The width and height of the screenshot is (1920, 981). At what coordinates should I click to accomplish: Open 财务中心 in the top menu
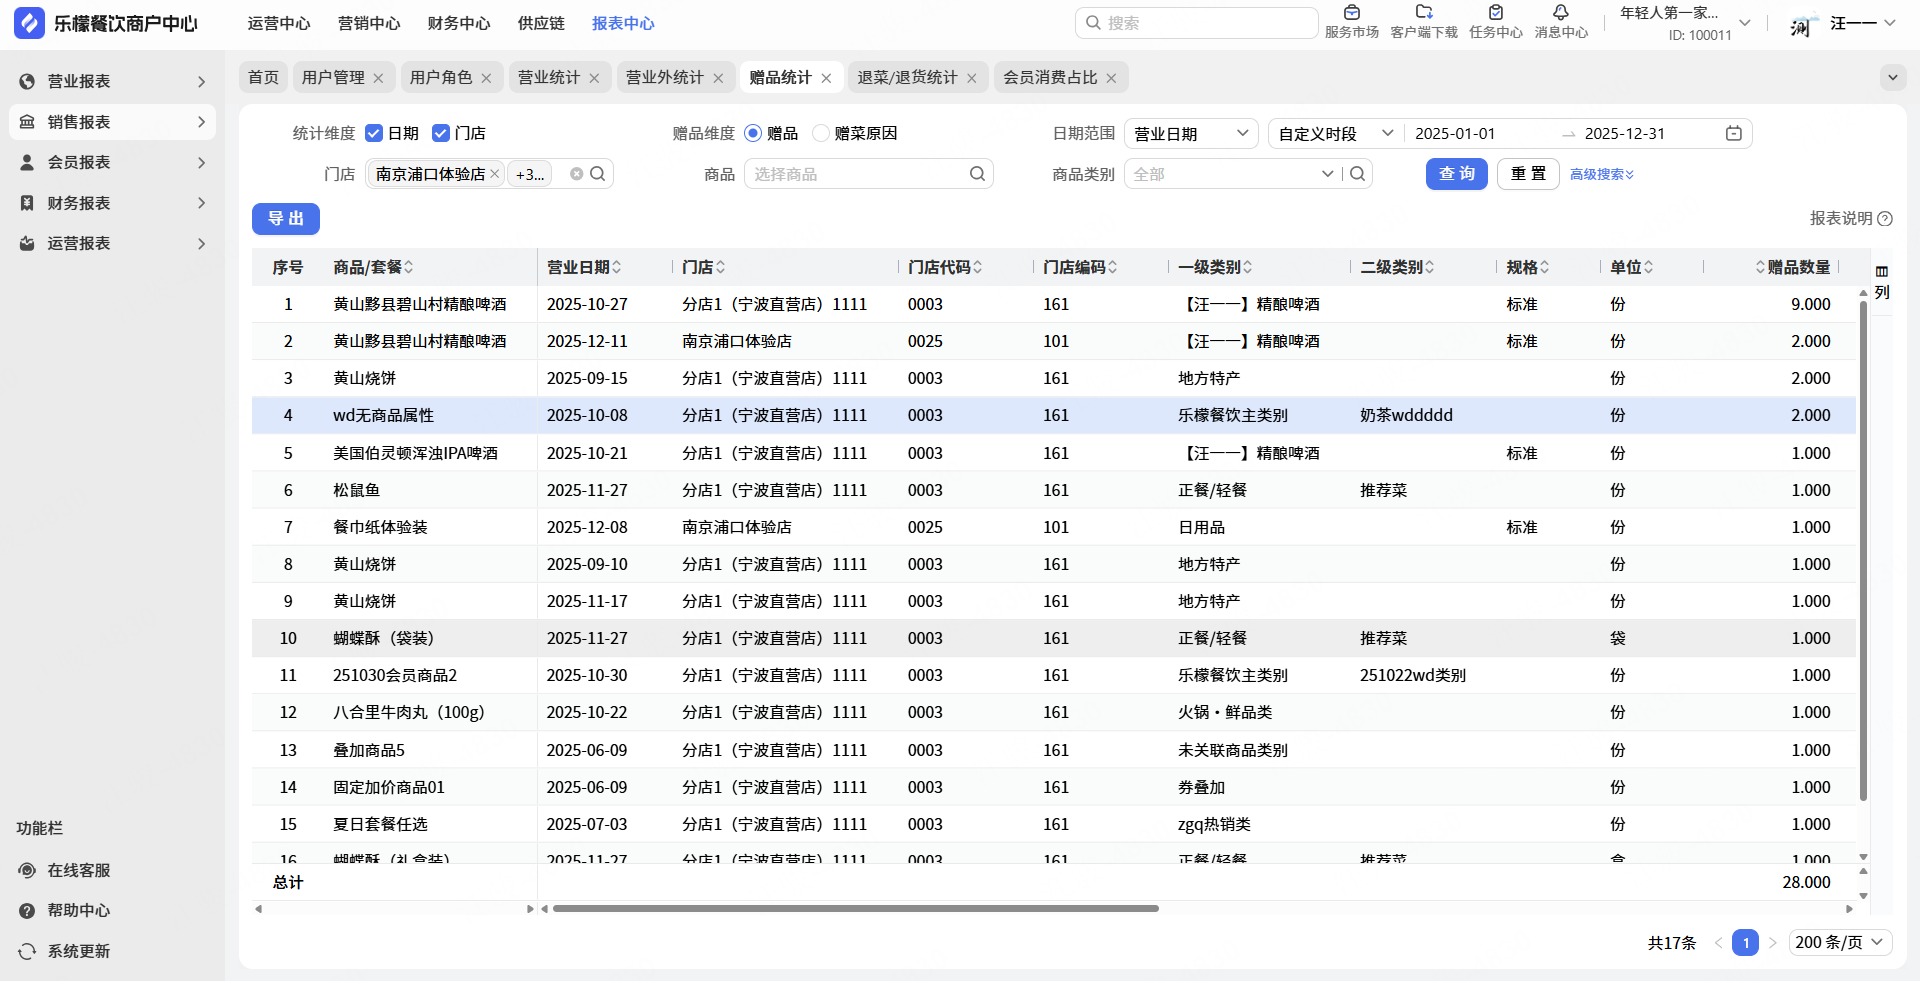[458, 23]
